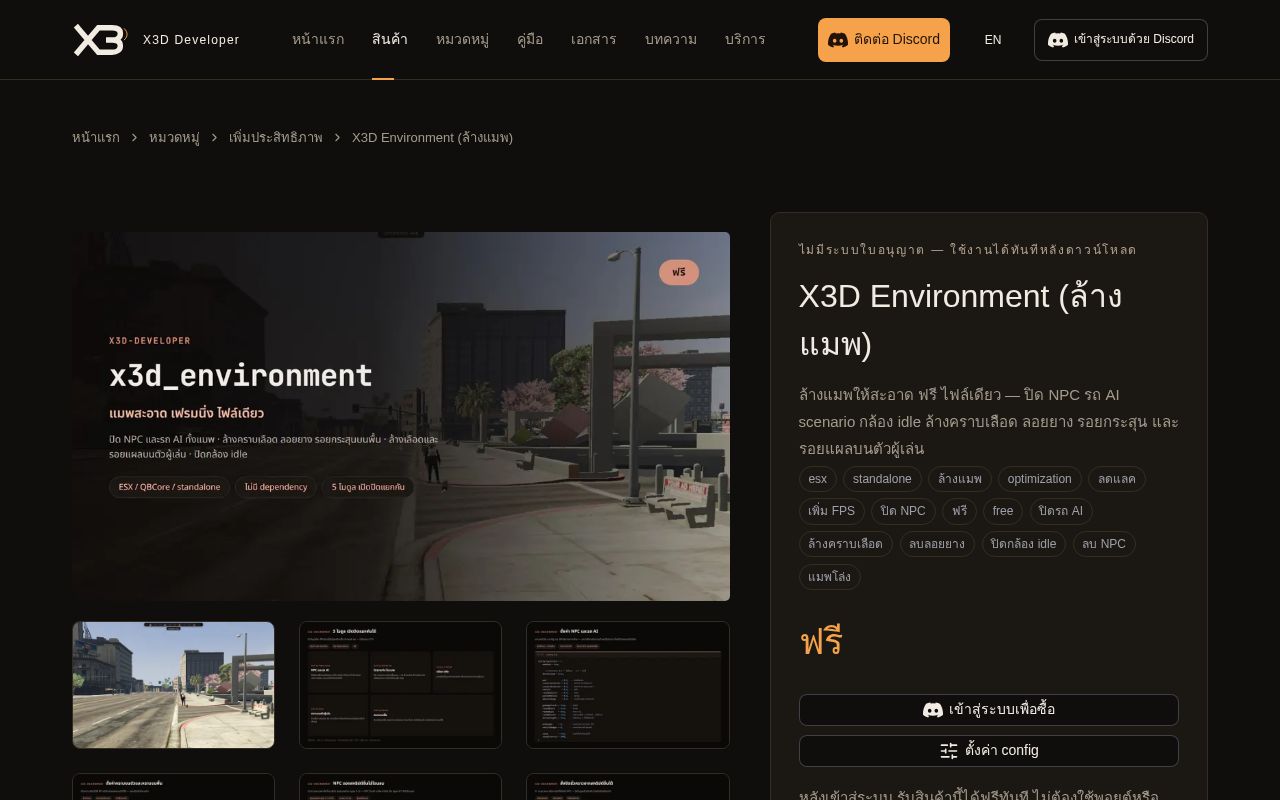This screenshot has width=1280, height=800.
Task: Open the หน้าแรก navigation item
Action: [x=318, y=40]
